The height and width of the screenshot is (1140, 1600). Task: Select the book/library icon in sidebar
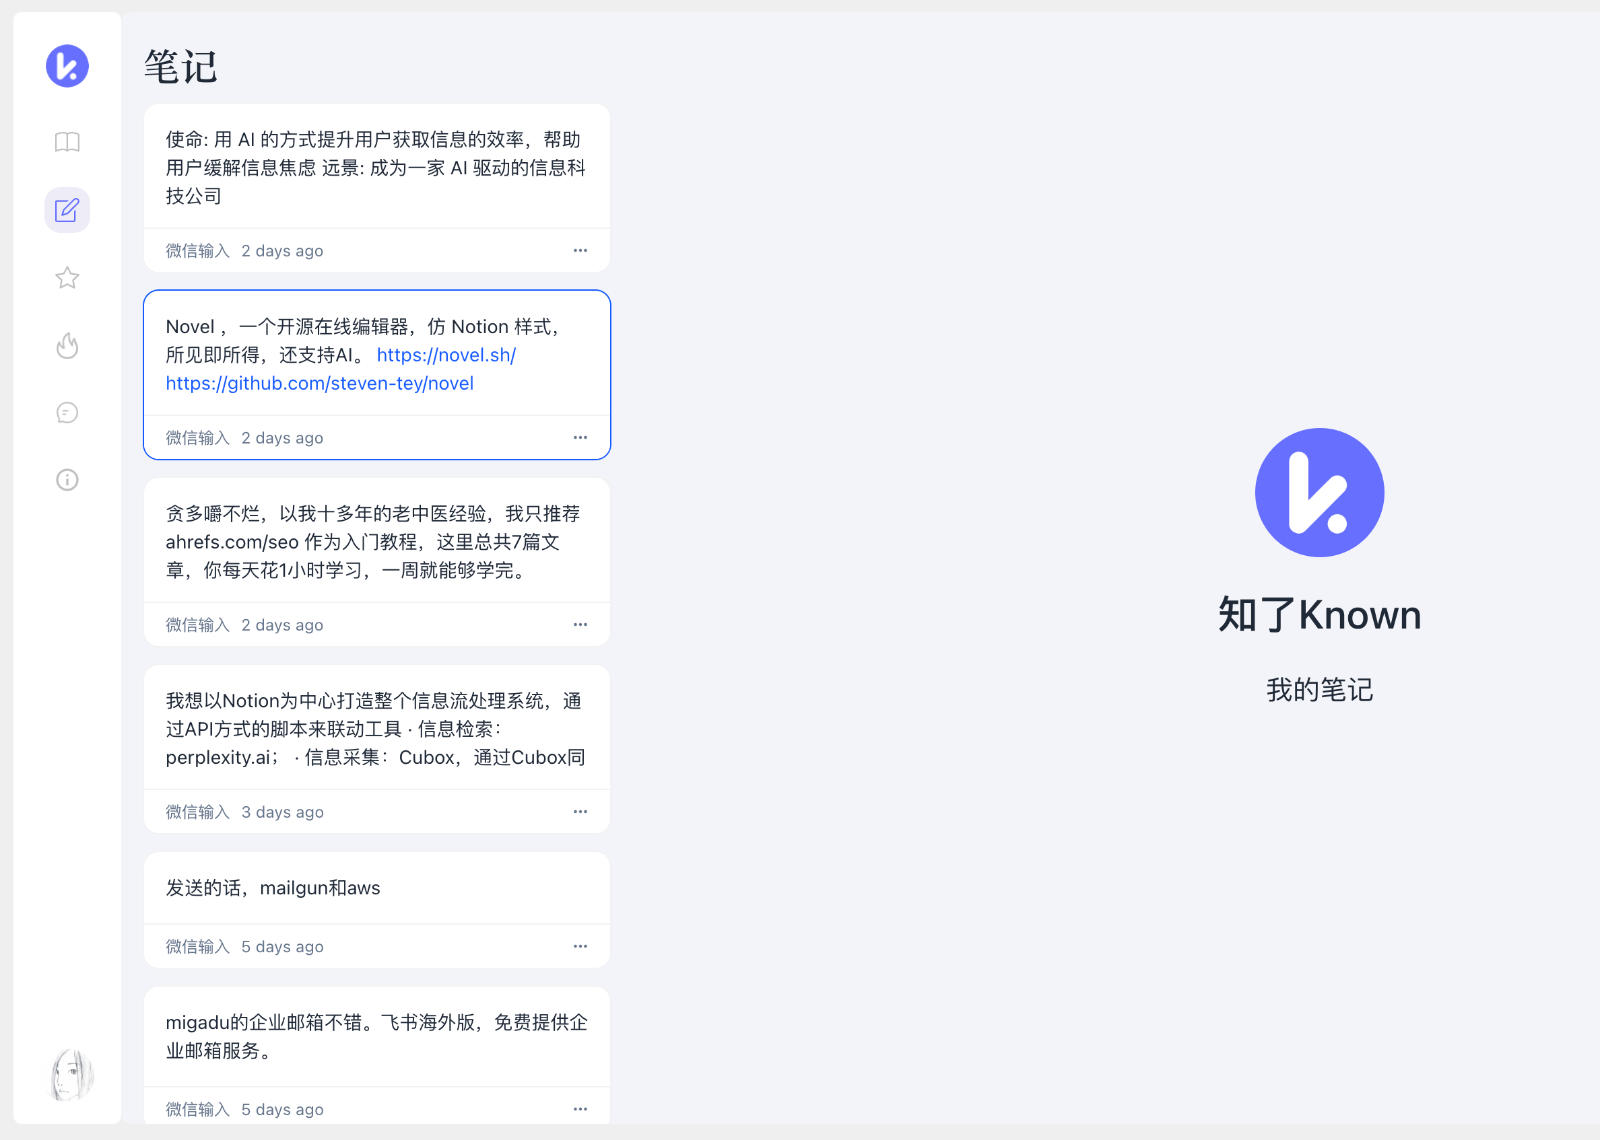(66, 142)
